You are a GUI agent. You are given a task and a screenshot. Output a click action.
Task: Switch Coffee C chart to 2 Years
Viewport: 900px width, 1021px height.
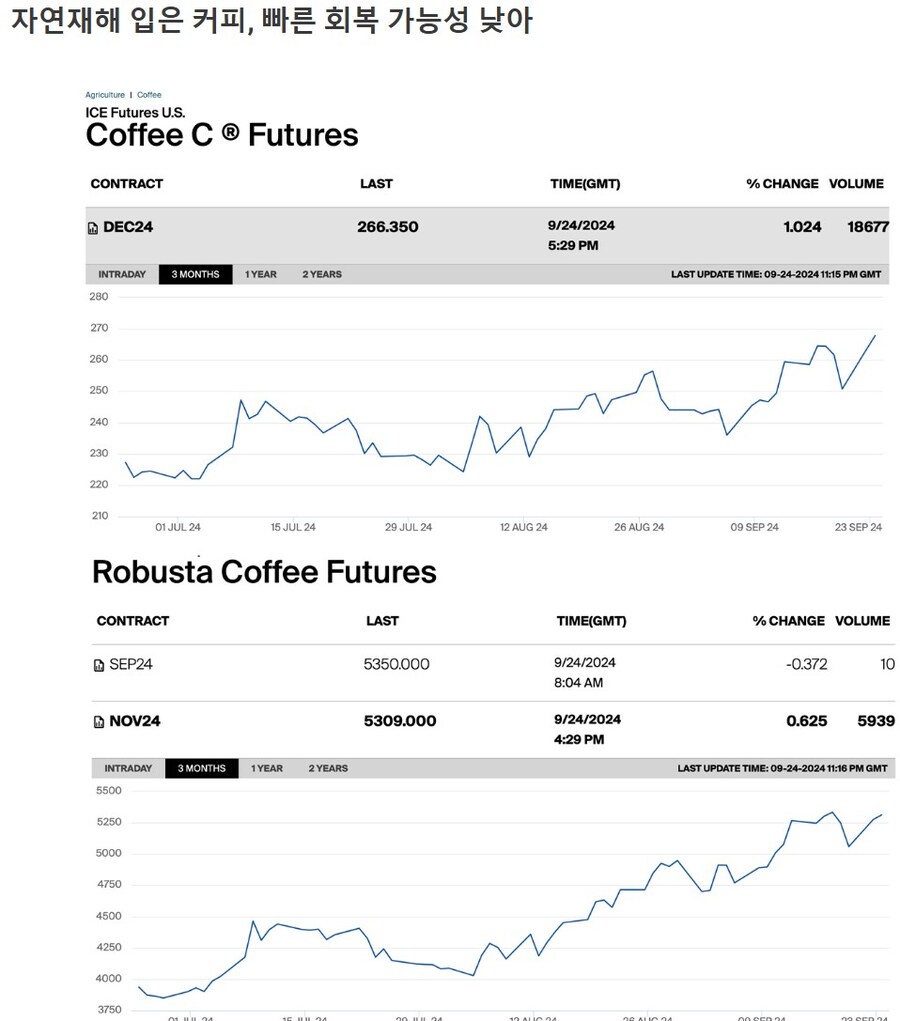point(322,274)
